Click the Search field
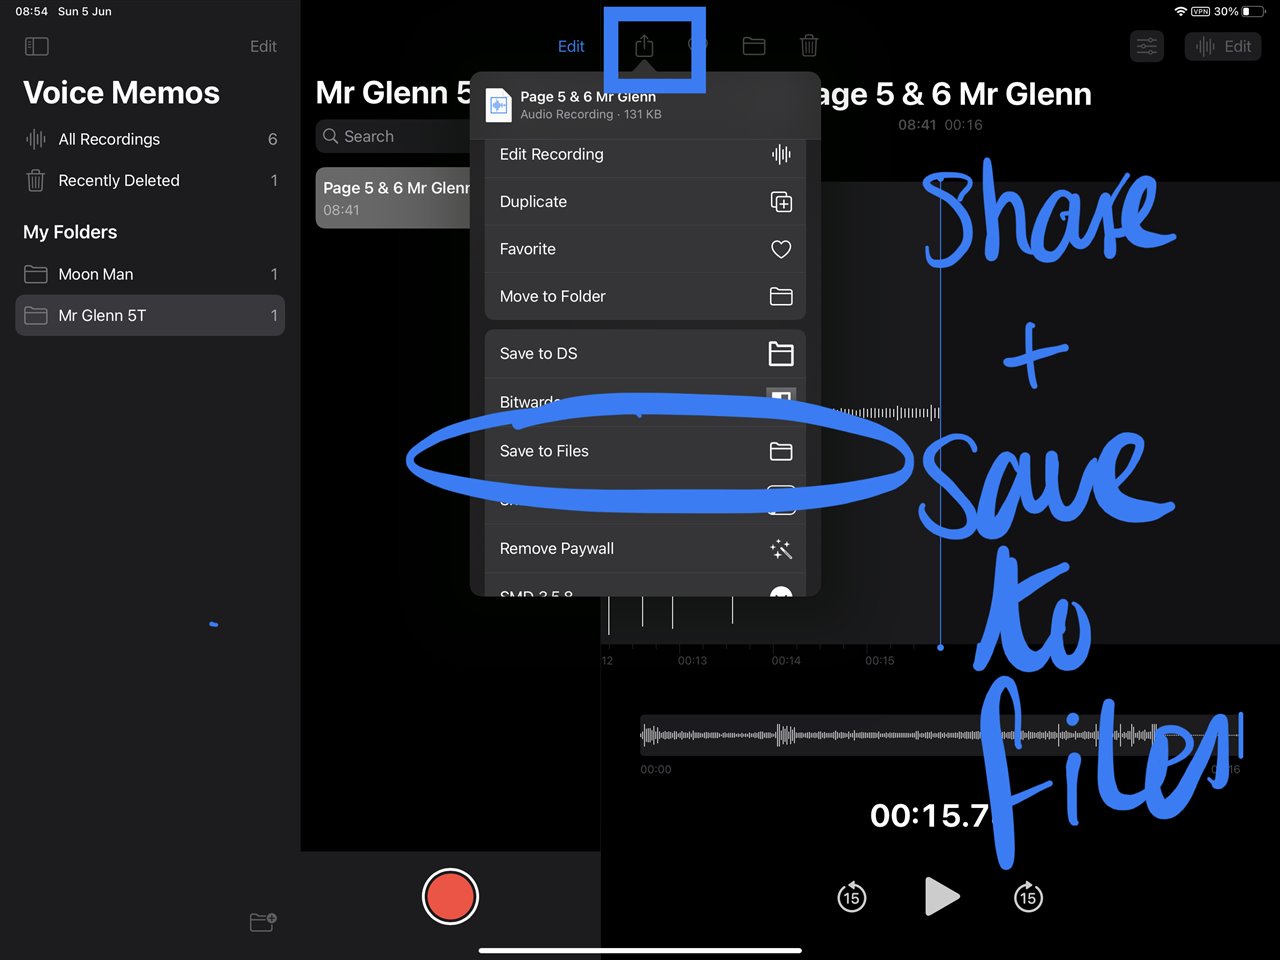1280x960 pixels. click(393, 136)
